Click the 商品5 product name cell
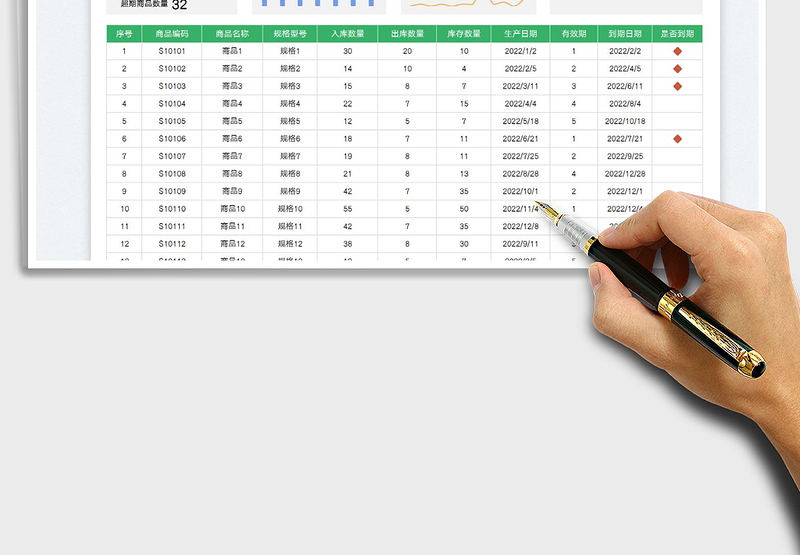This screenshot has height=555, width=800. pyautogui.click(x=232, y=121)
